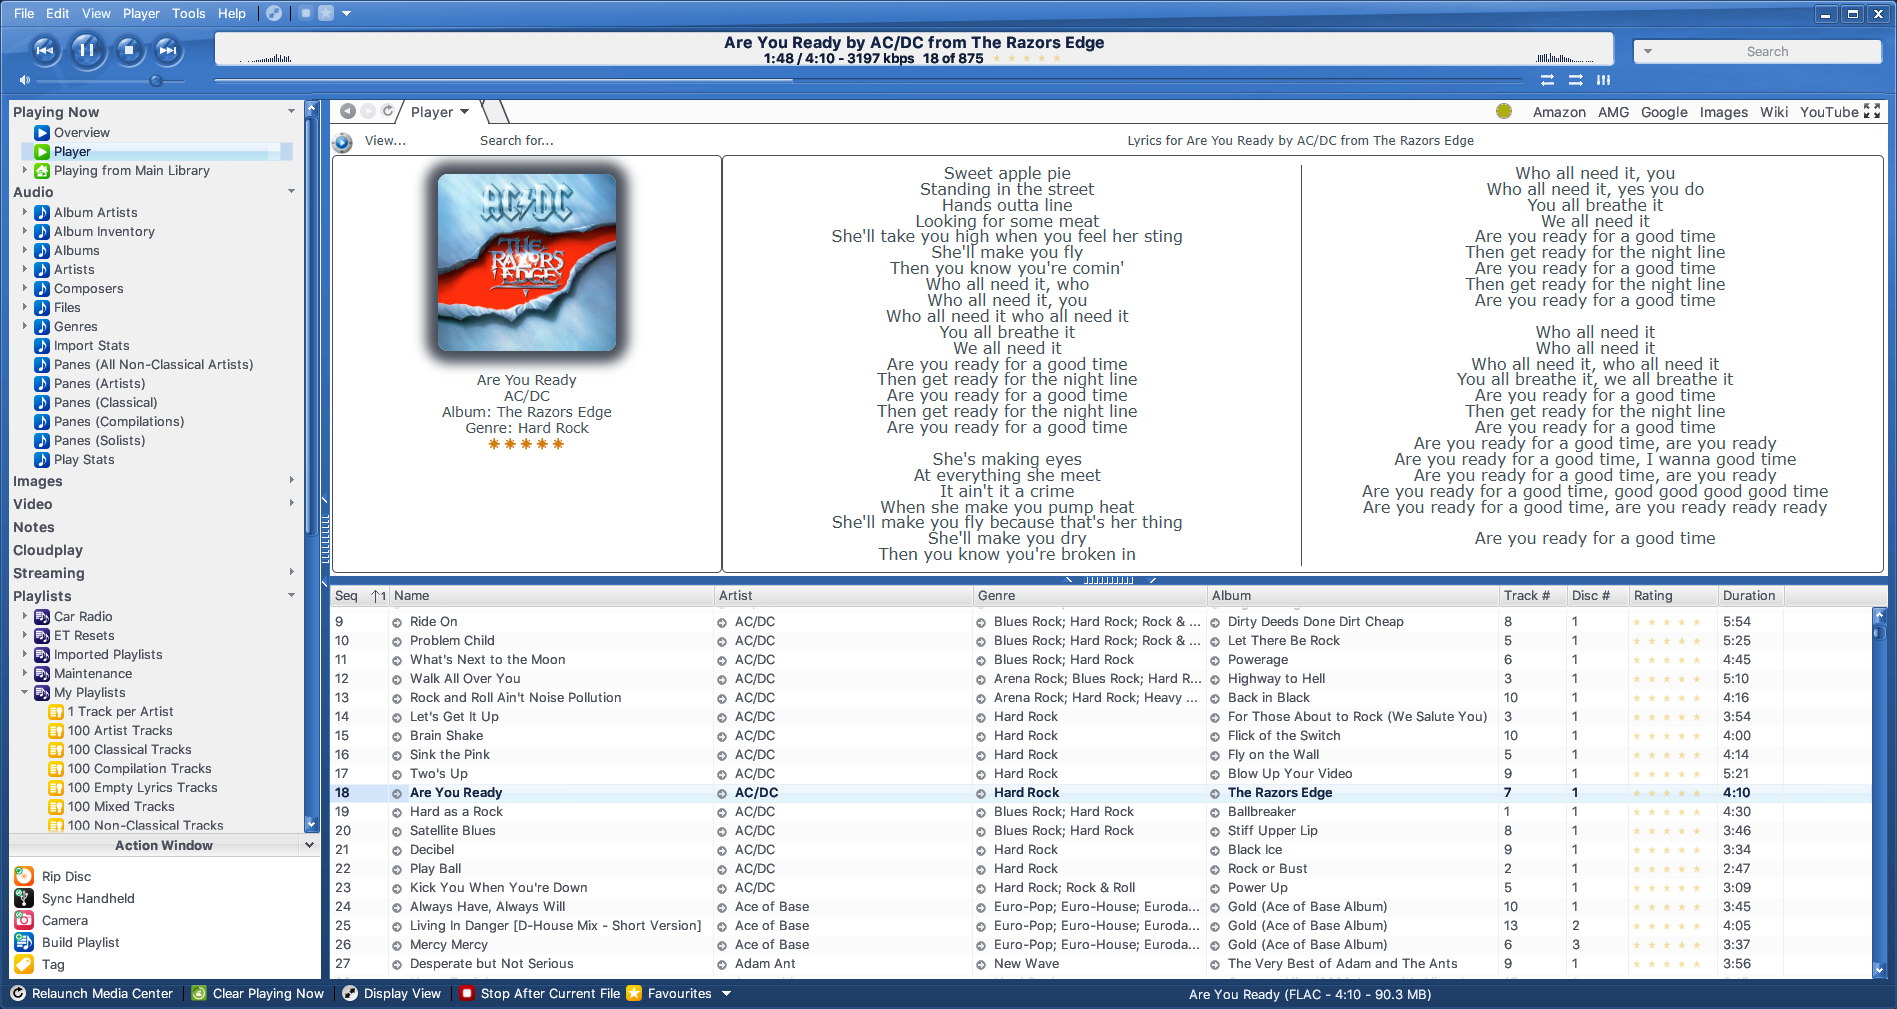Expand Playing from Main Library
The image size is (1897, 1009).
coord(25,170)
